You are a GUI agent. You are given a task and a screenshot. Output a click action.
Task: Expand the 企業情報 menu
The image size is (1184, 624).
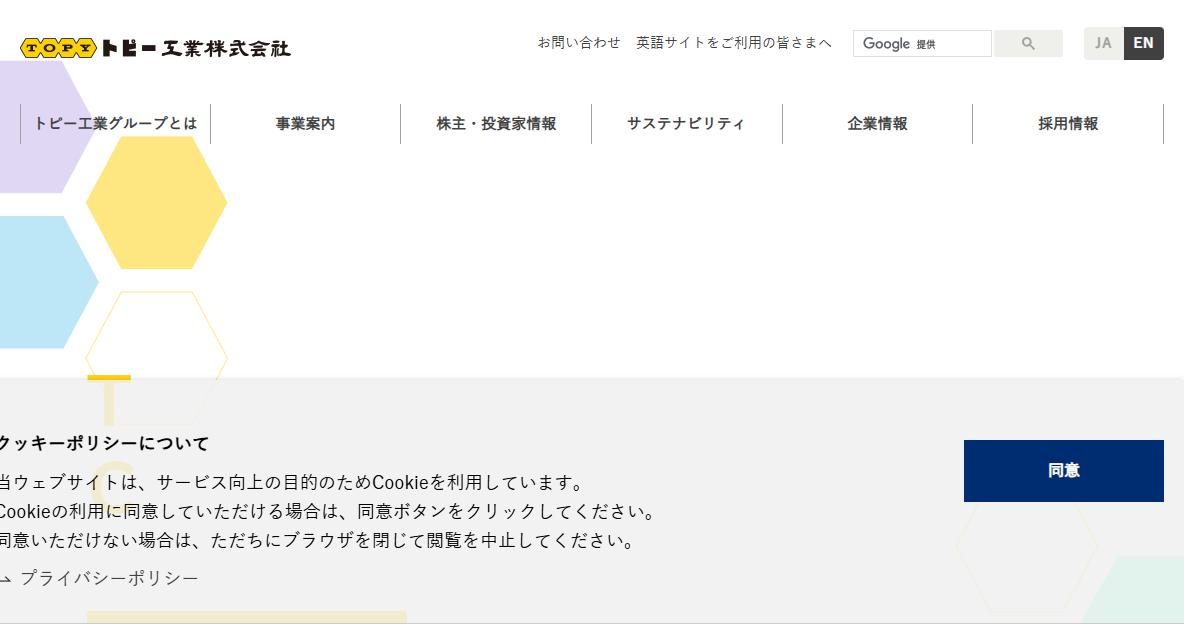coord(877,123)
